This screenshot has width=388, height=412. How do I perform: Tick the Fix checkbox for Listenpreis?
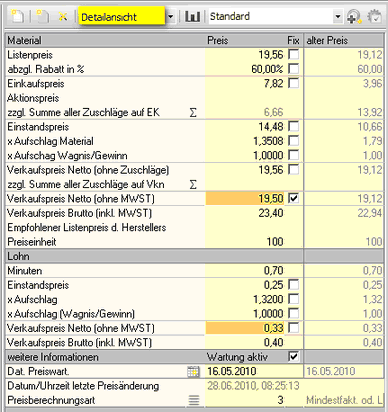[294, 54]
